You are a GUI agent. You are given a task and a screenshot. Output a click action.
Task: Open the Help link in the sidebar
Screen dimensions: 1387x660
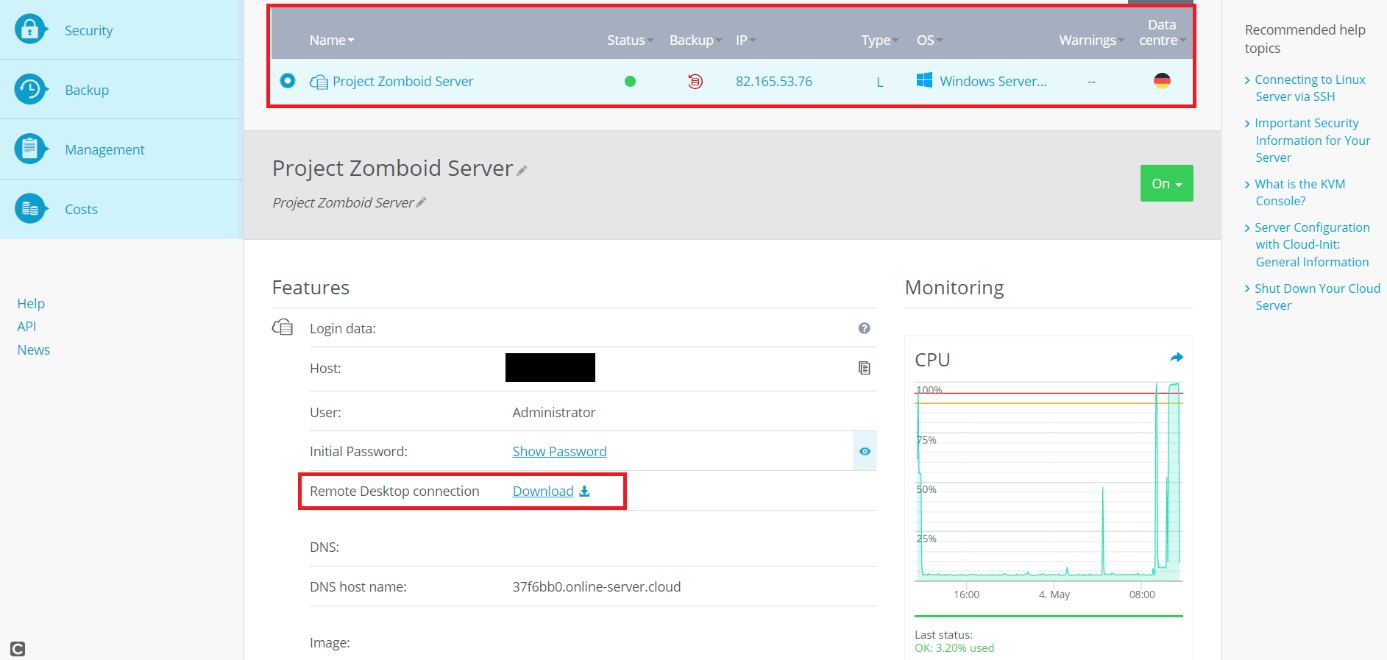[31, 303]
